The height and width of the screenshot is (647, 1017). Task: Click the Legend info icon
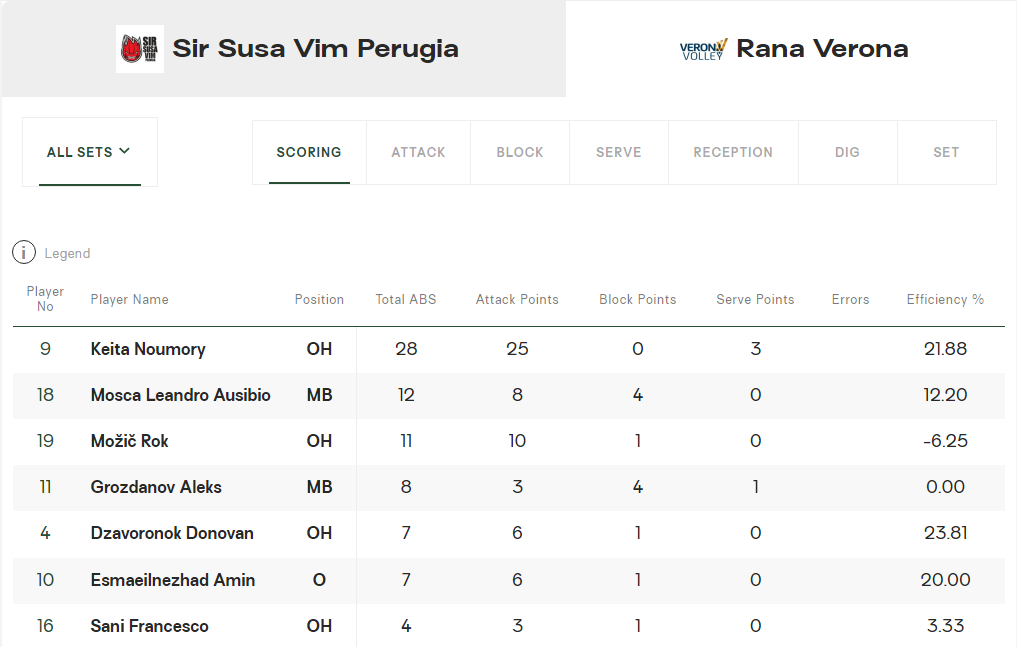tap(24, 253)
